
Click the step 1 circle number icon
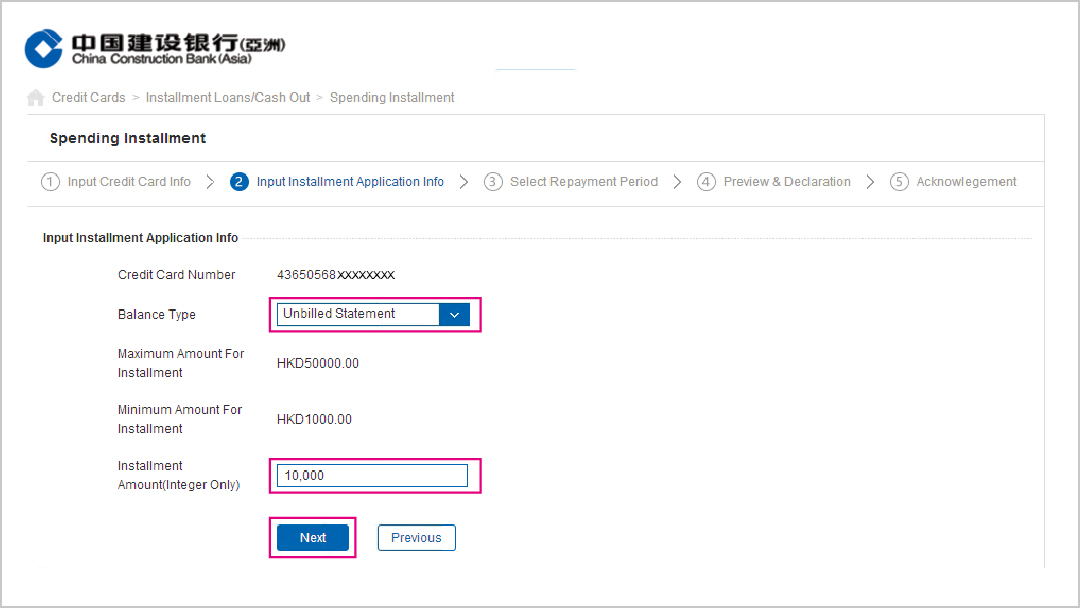tap(50, 182)
